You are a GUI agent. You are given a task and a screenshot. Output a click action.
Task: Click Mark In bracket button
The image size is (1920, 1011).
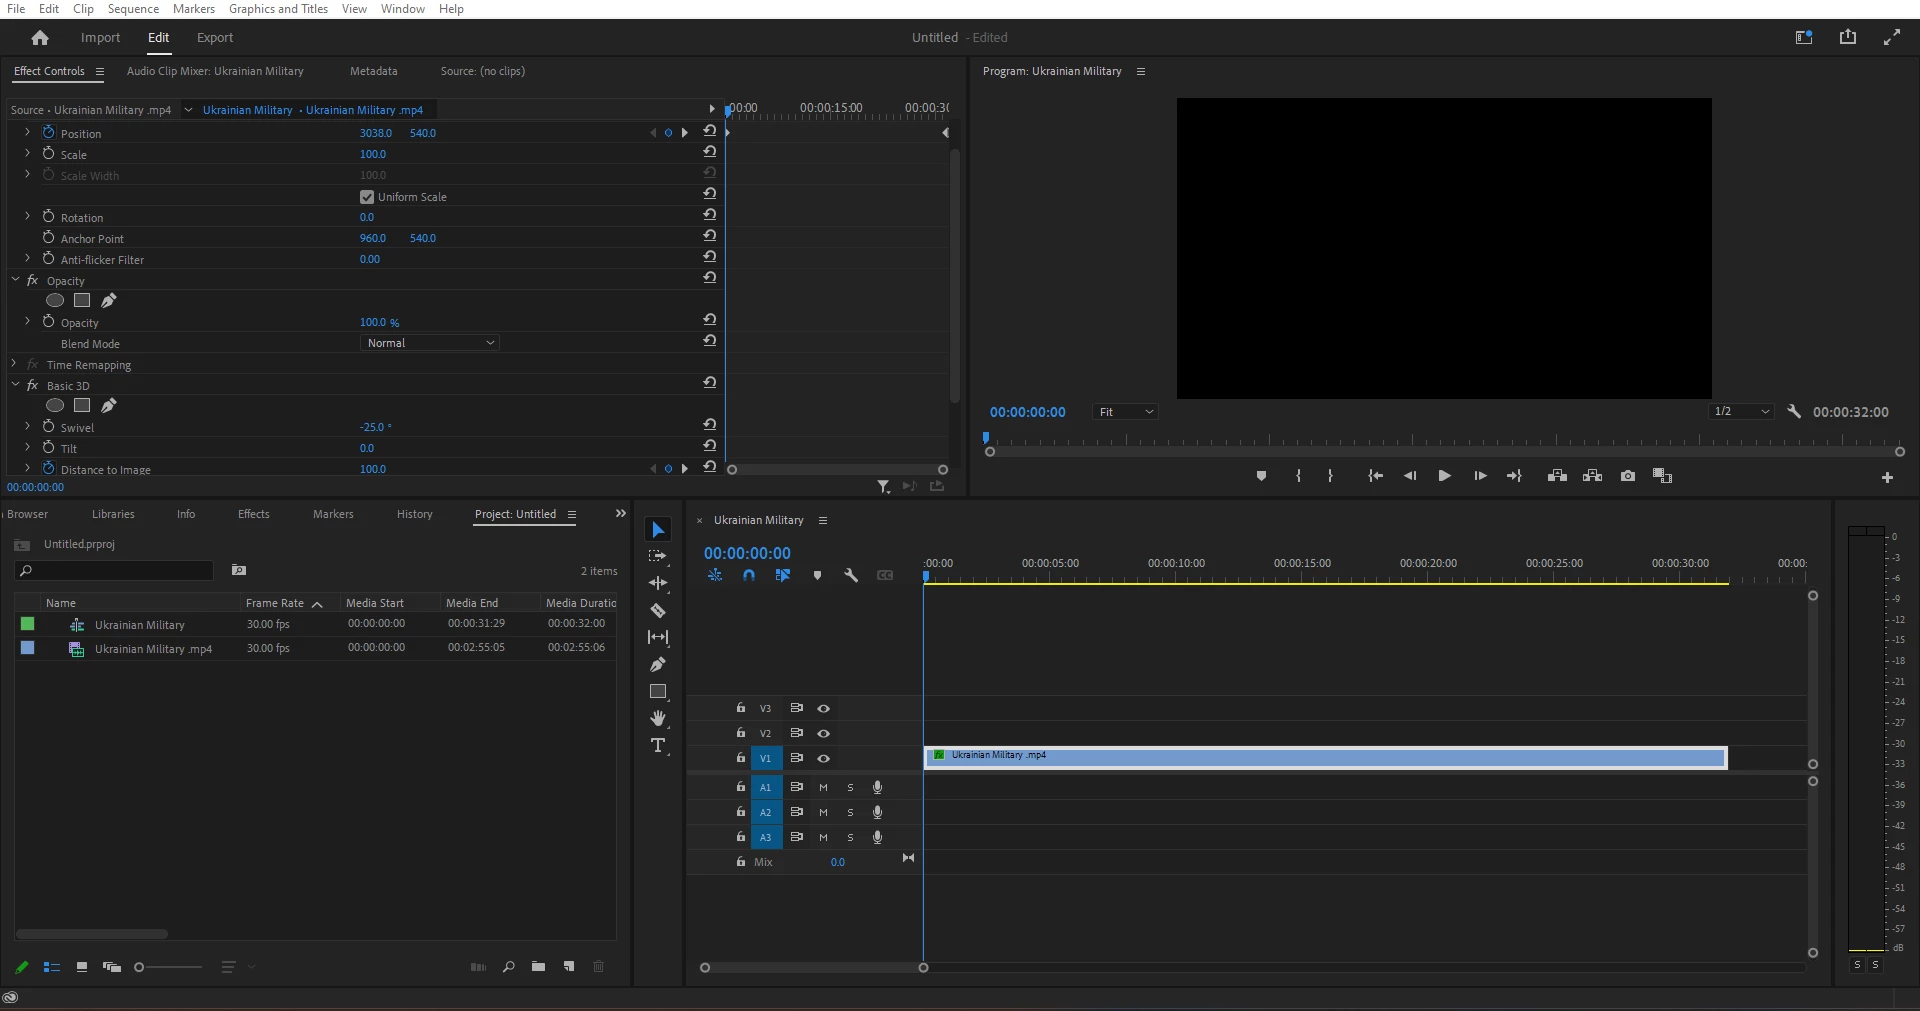pos(1298,476)
